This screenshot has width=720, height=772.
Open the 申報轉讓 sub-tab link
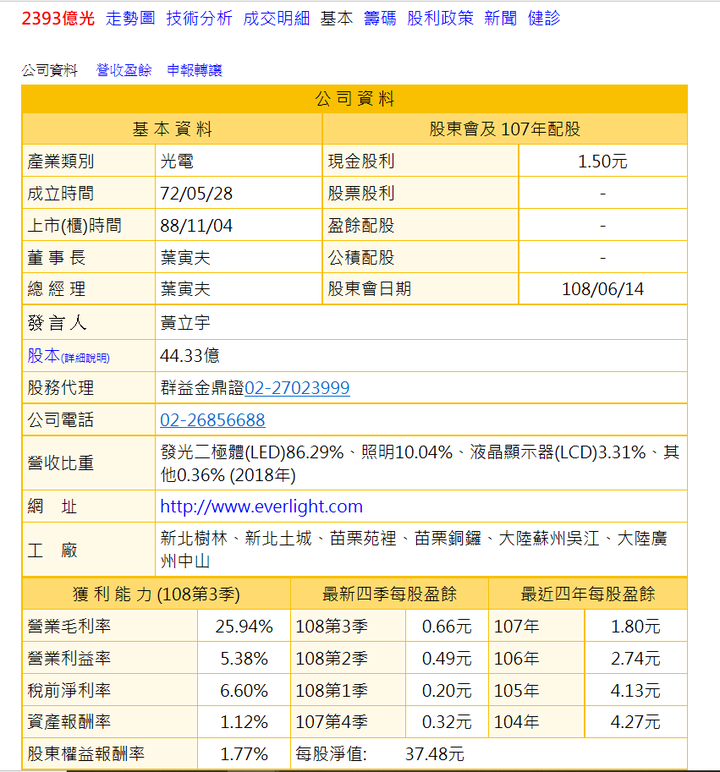pyautogui.click(x=195, y=70)
